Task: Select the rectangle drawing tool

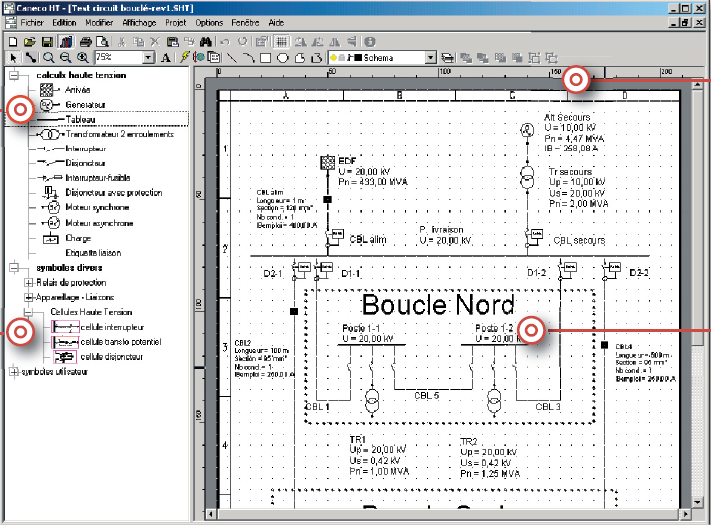Action: [x=266, y=58]
